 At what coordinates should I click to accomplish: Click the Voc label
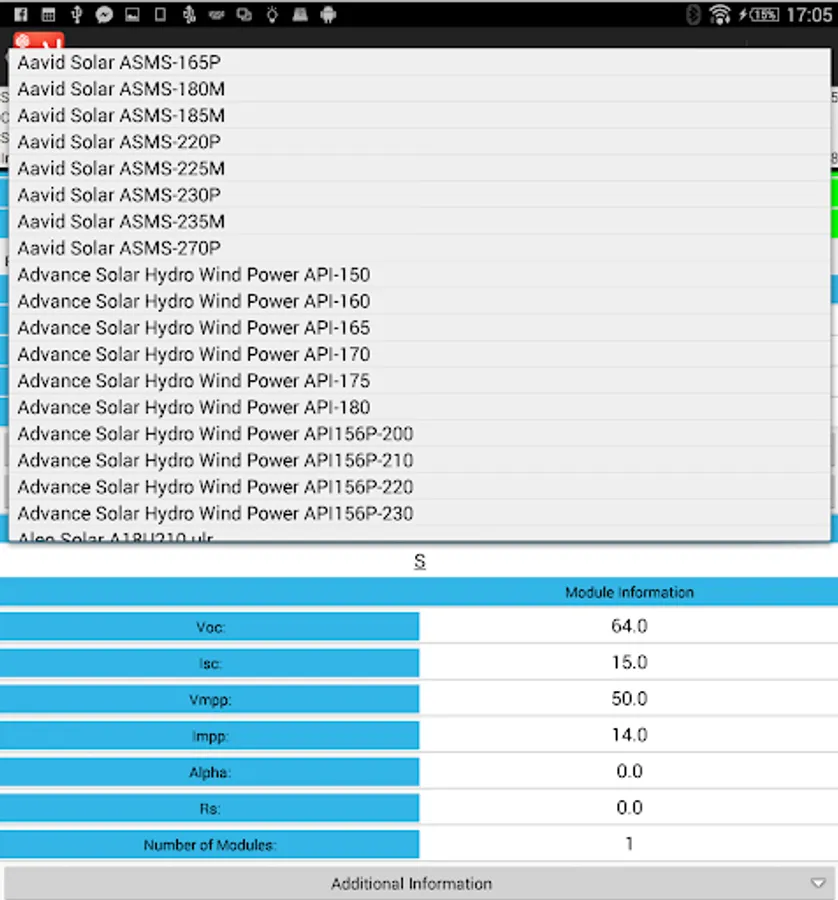pos(210,626)
